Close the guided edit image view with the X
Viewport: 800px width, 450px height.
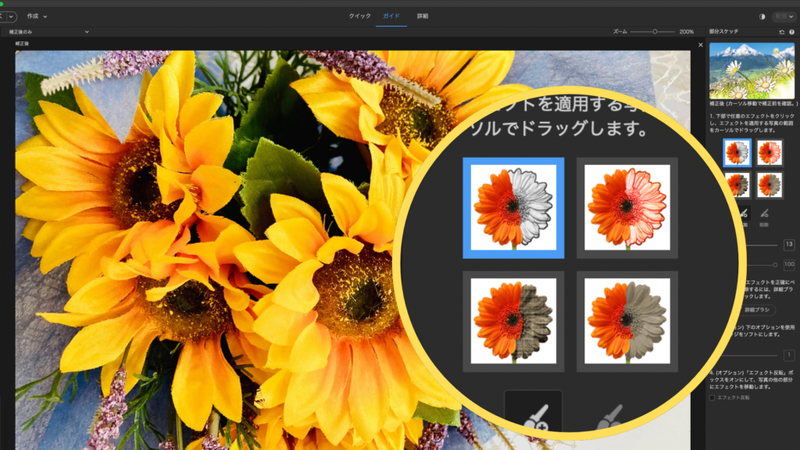point(701,45)
